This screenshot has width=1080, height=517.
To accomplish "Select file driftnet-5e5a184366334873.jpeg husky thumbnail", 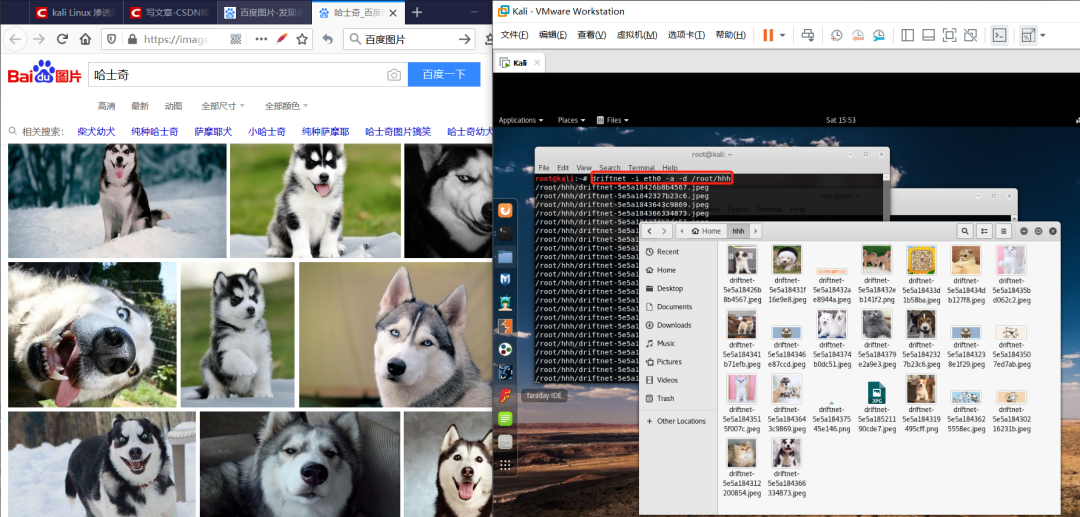I will coord(787,453).
